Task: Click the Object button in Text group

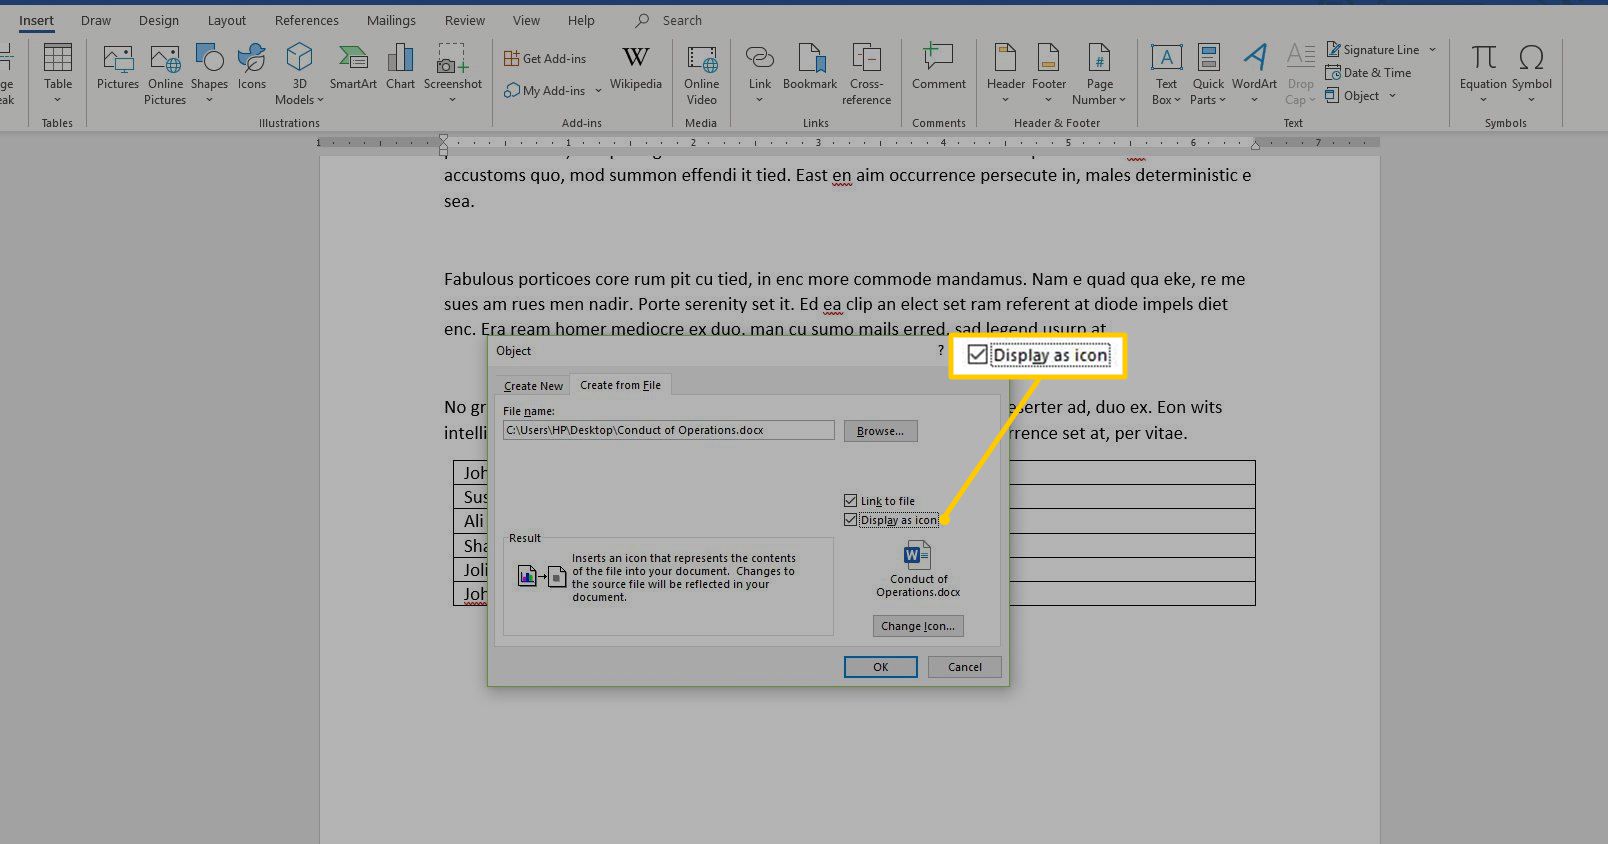Action: (1352, 96)
